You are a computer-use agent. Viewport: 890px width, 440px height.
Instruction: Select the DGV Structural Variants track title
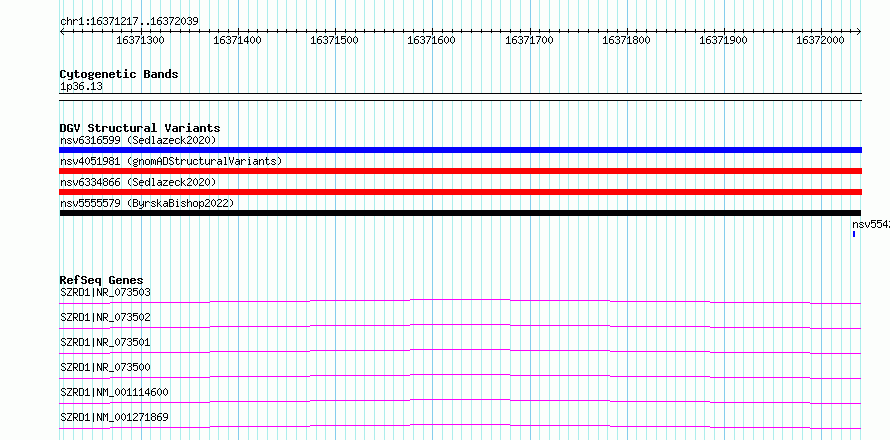(x=140, y=128)
